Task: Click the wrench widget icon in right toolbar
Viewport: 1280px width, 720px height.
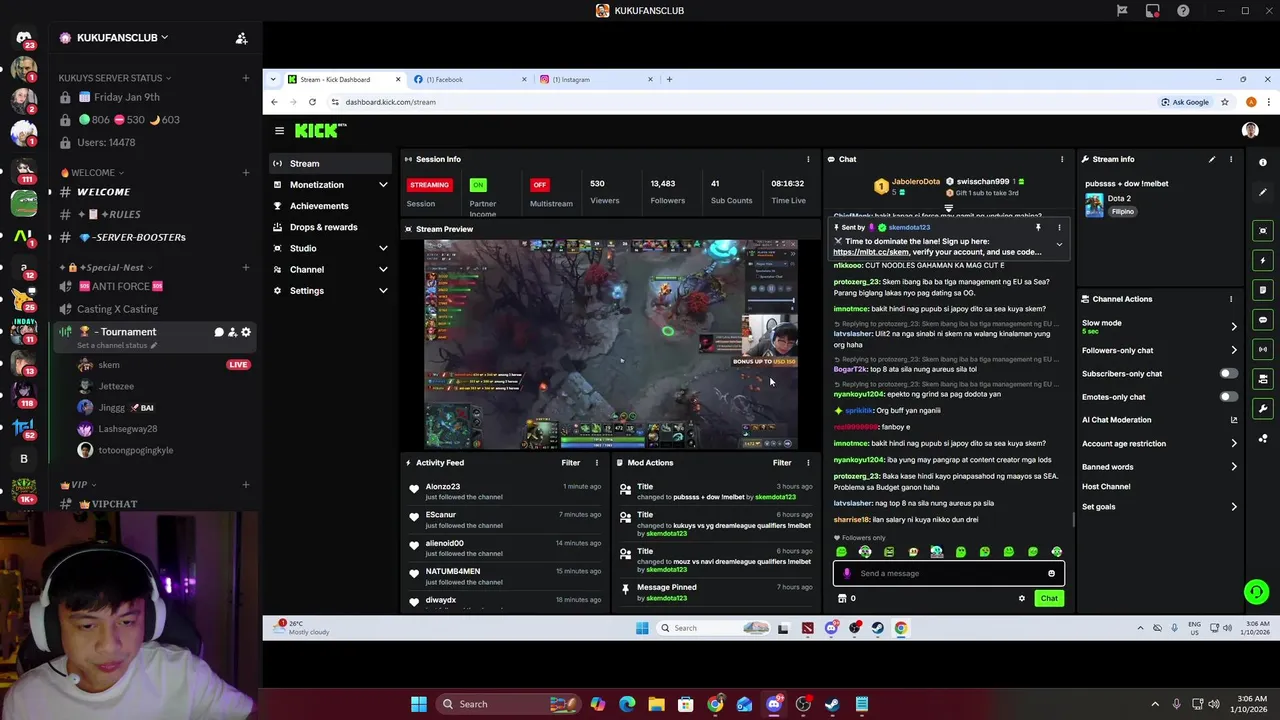Action: tap(1263, 408)
